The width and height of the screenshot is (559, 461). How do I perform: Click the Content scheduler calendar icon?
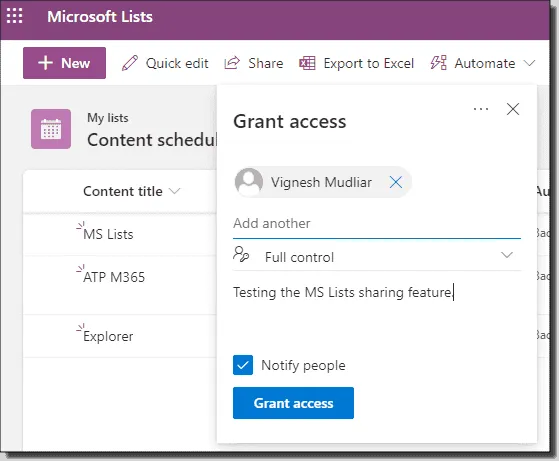[x=51, y=129]
